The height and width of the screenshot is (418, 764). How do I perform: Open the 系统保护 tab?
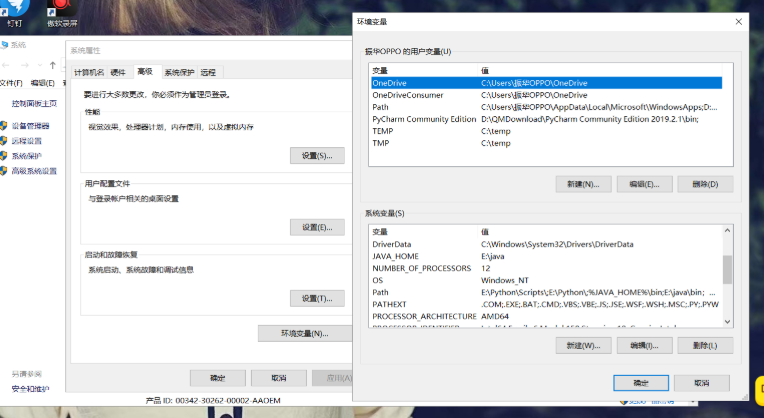coord(179,72)
